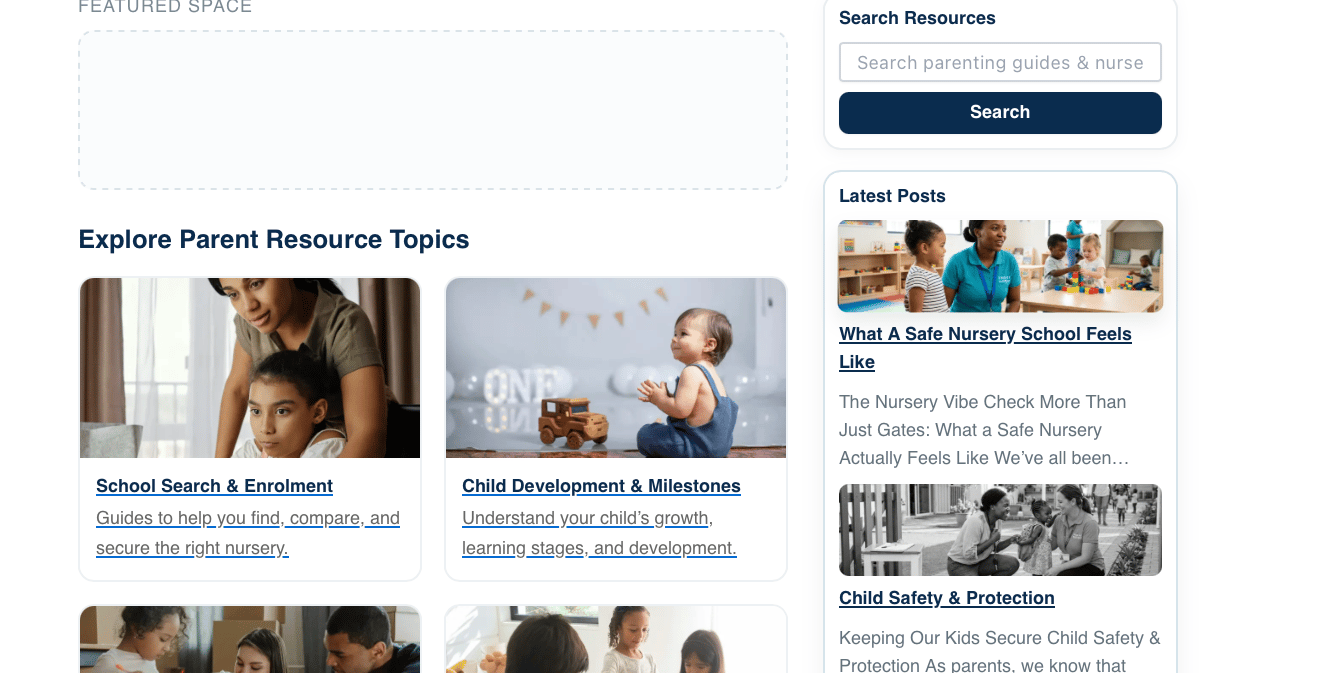Open What A Safe Nursery School Feels Like post
This screenshot has height=673, width=1326.
(x=985, y=348)
